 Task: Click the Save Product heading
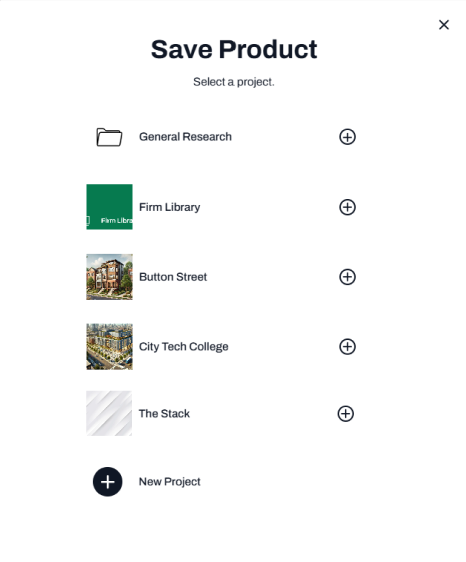tap(234, 49)
